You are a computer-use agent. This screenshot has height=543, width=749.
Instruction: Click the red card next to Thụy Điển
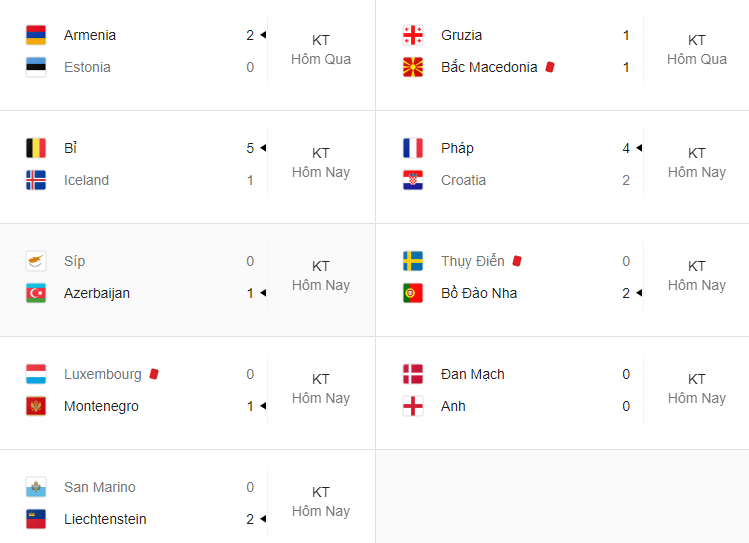point(517,261)
